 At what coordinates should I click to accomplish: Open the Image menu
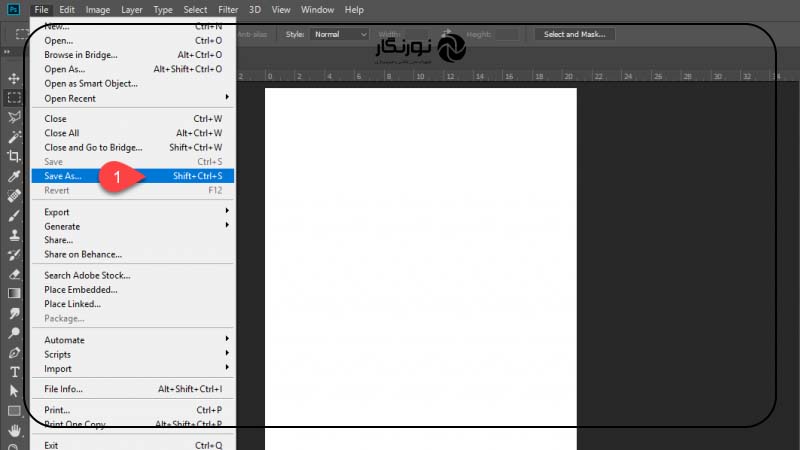[x=97, y=10]
